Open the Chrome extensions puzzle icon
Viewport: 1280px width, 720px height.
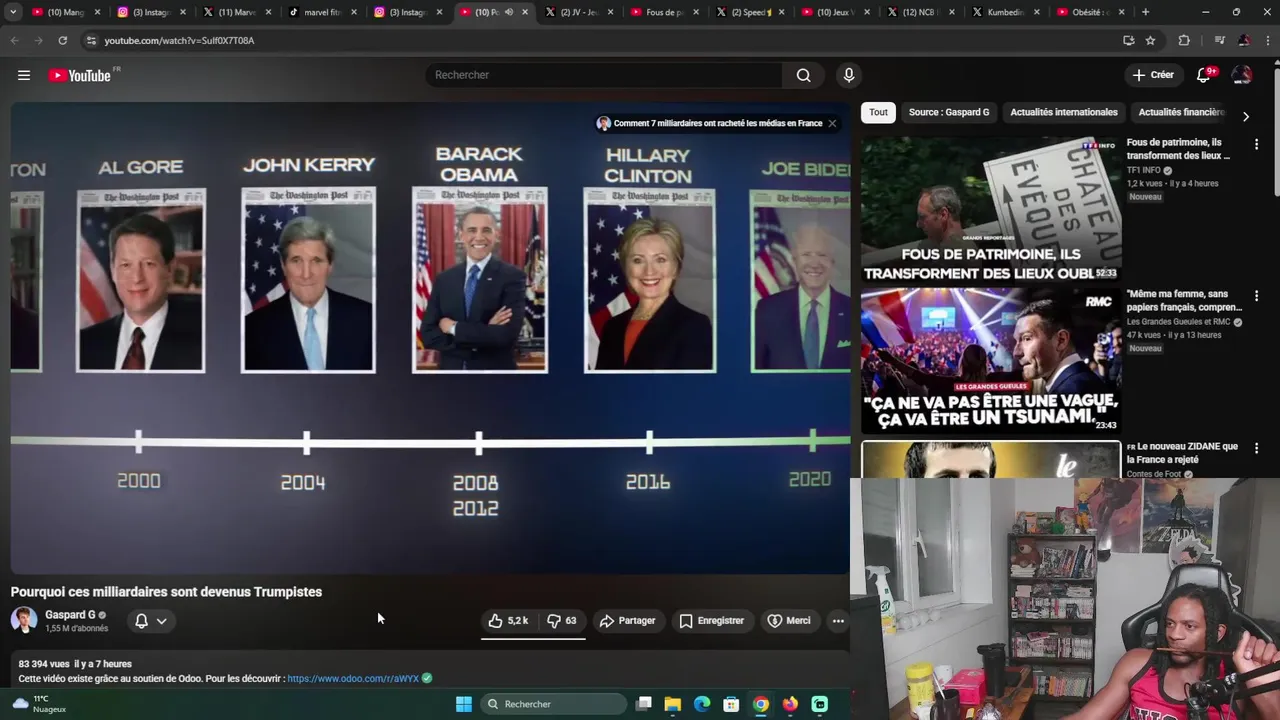1184,40
